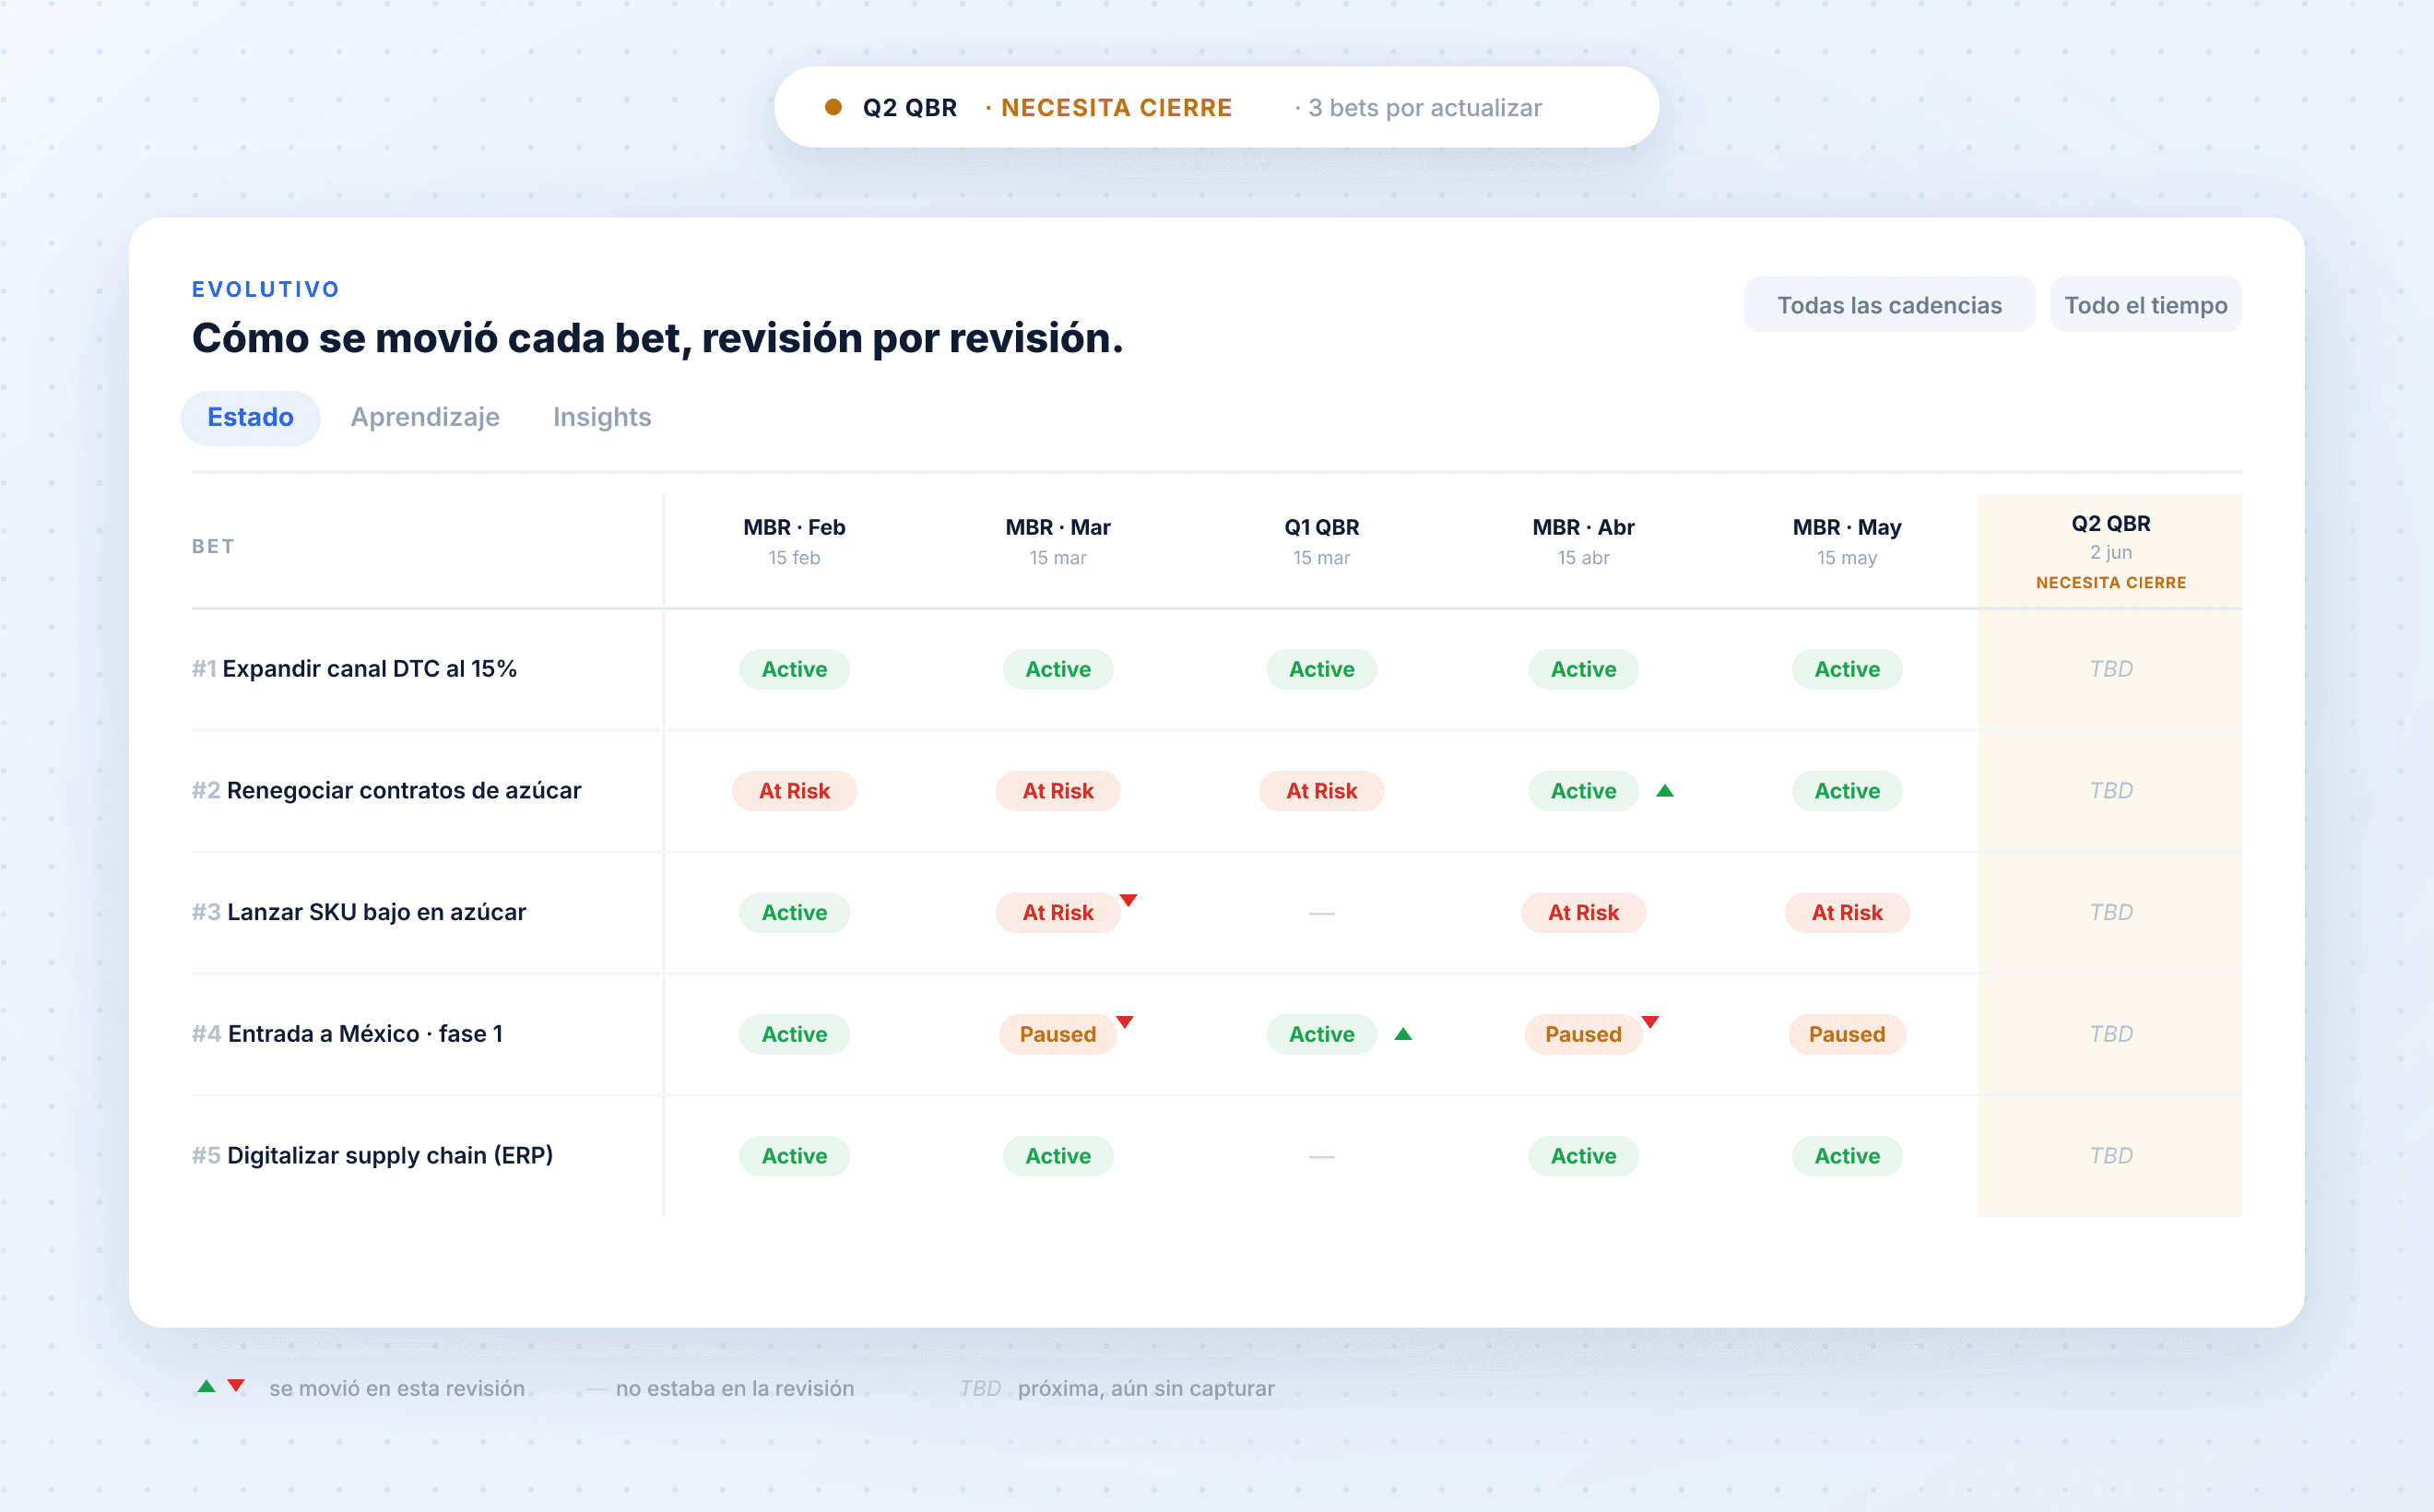Image resolution: width=2434 pixels, height=1512 pixels.
Task: Click red down arrow on Lanzar SKU MBR Mar
Action: coord(1128,900)
